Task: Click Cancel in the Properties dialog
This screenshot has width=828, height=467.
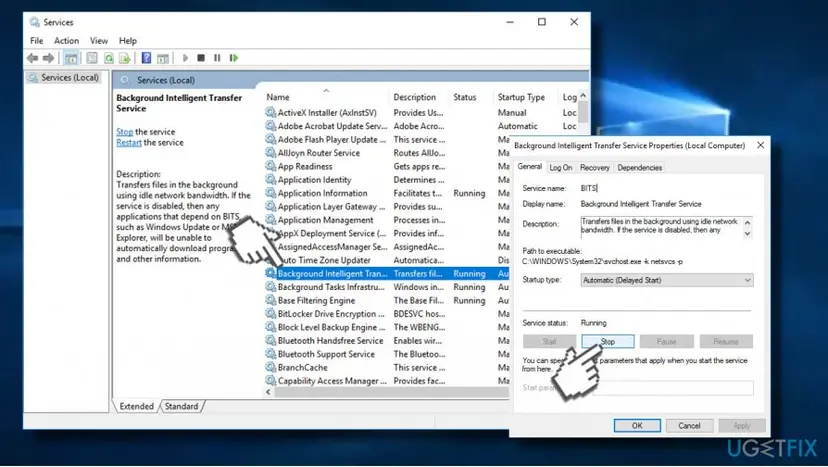Action: coord(689,426)
